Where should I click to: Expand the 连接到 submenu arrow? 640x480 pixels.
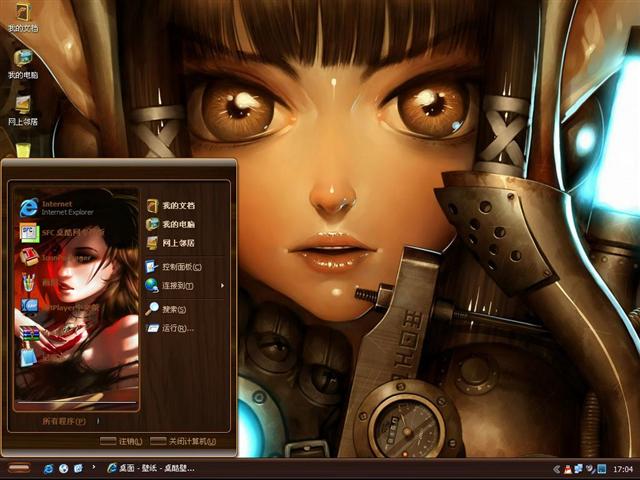222,286
